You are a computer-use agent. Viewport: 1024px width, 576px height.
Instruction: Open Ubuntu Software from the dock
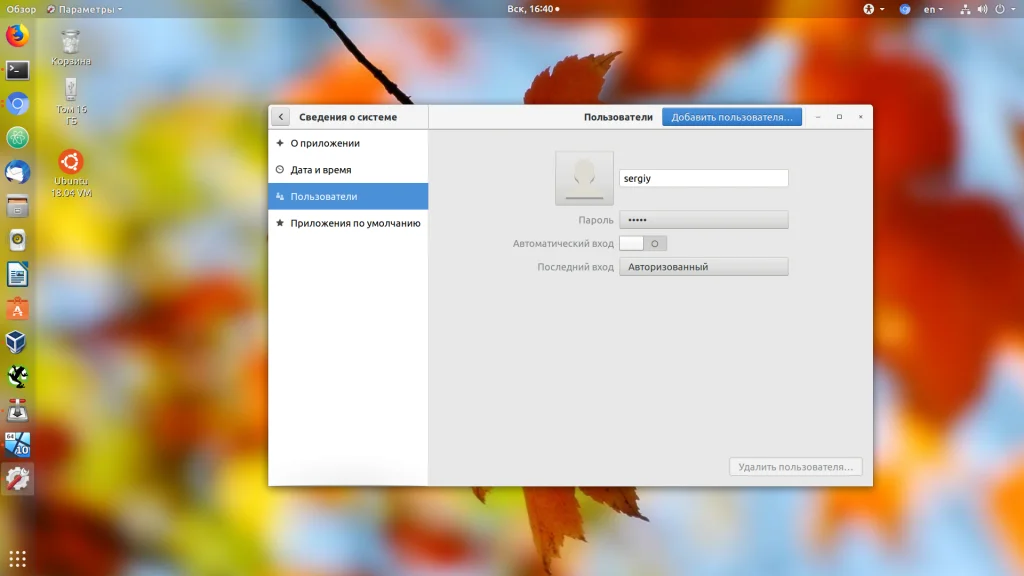tap(17, 309)
